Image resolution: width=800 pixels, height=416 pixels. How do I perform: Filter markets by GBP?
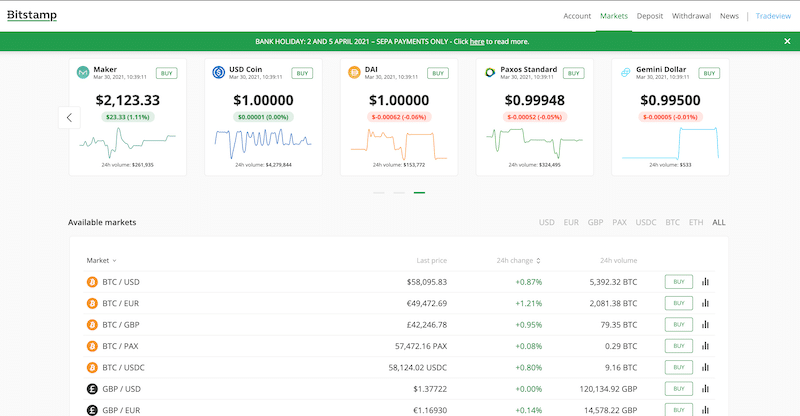tap(595, 223)
